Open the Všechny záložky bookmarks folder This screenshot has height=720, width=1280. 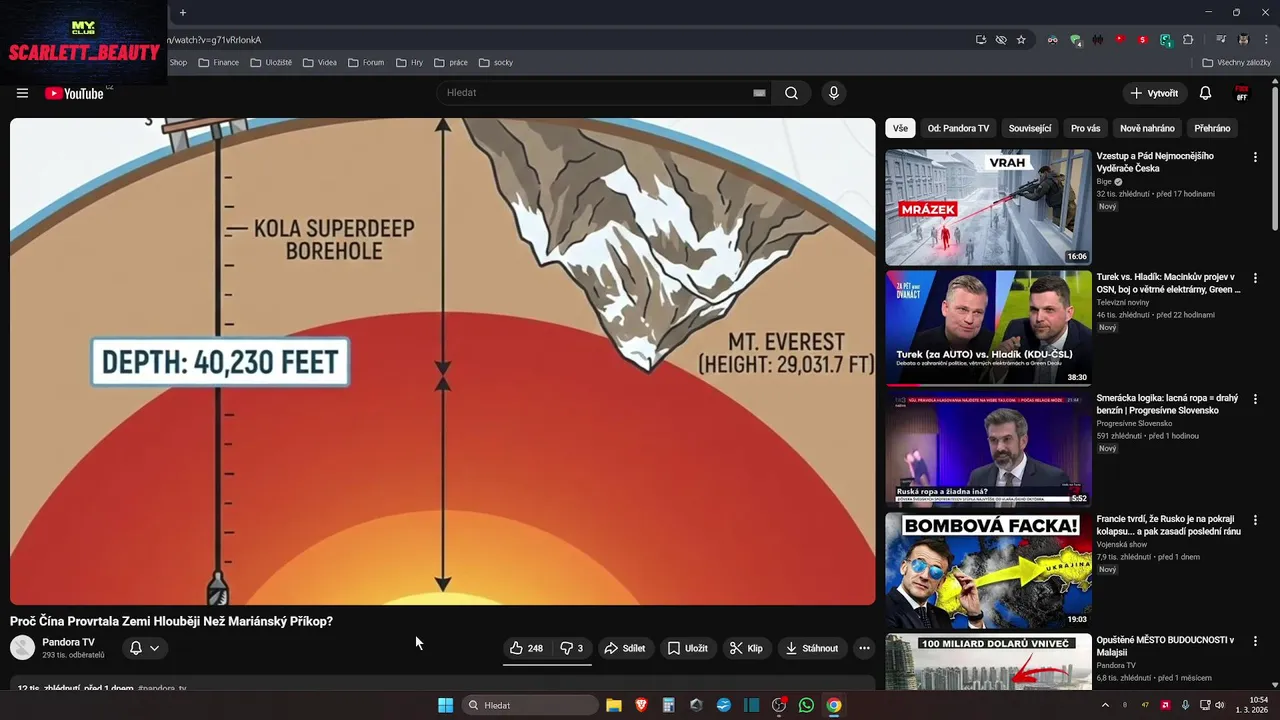coord(1236,62)
